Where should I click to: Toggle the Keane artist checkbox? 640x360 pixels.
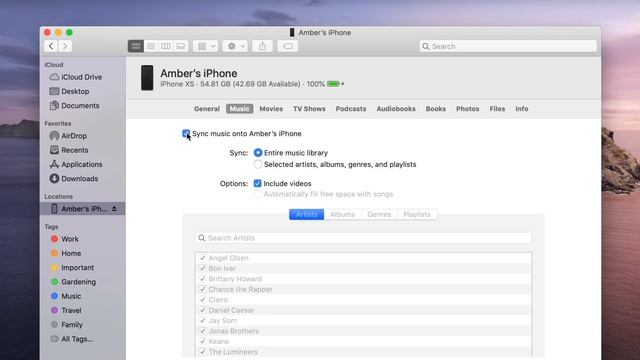202,341
